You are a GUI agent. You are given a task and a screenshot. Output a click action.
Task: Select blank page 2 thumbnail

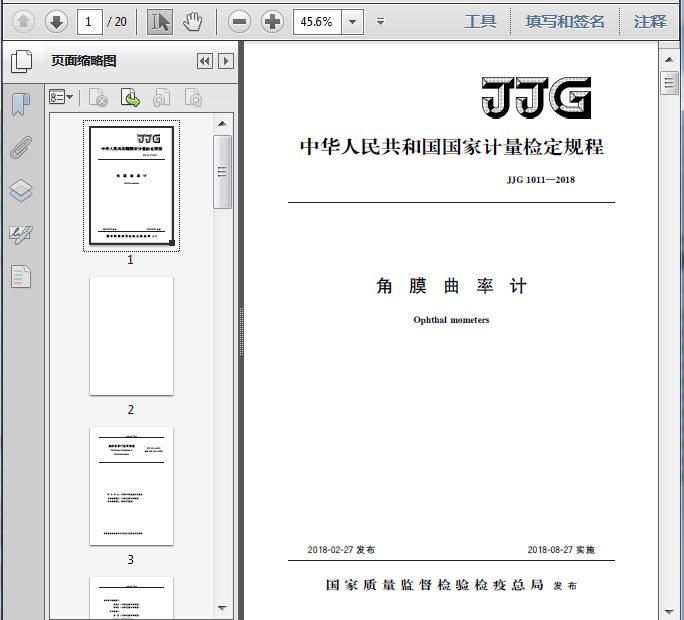[x=131, y=336]
